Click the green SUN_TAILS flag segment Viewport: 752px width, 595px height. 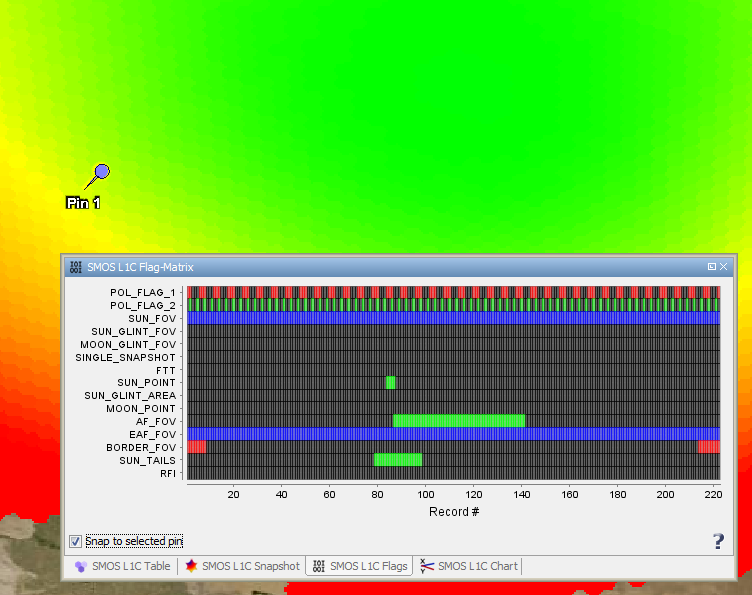398,460
